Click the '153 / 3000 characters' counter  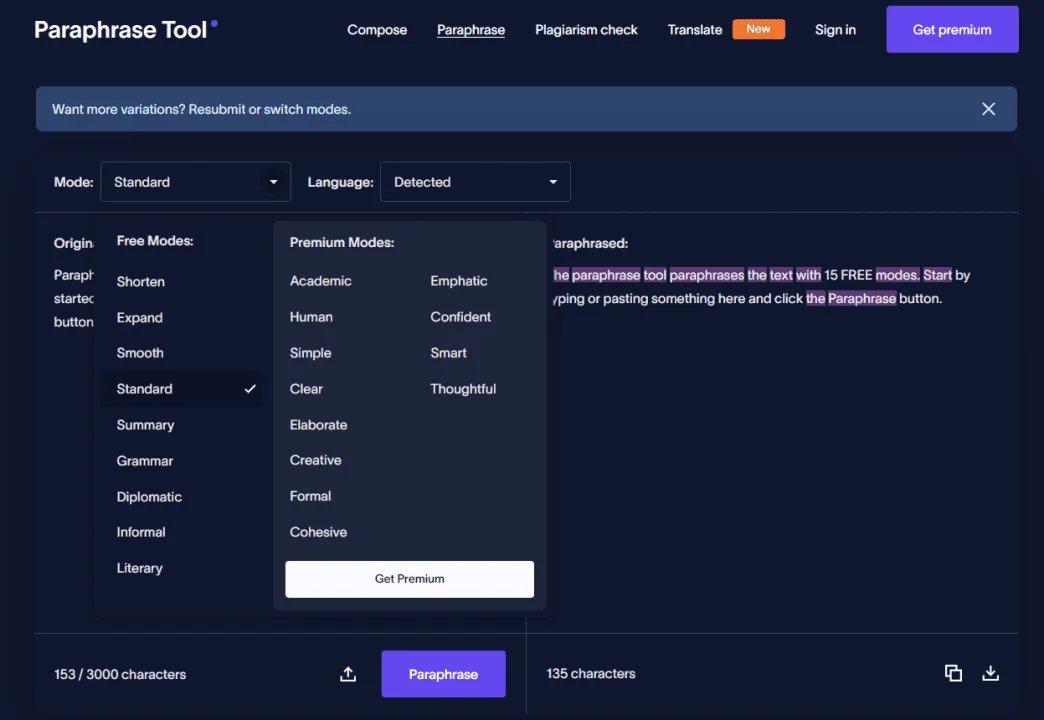pyautogui.click(x=120, y=675)
